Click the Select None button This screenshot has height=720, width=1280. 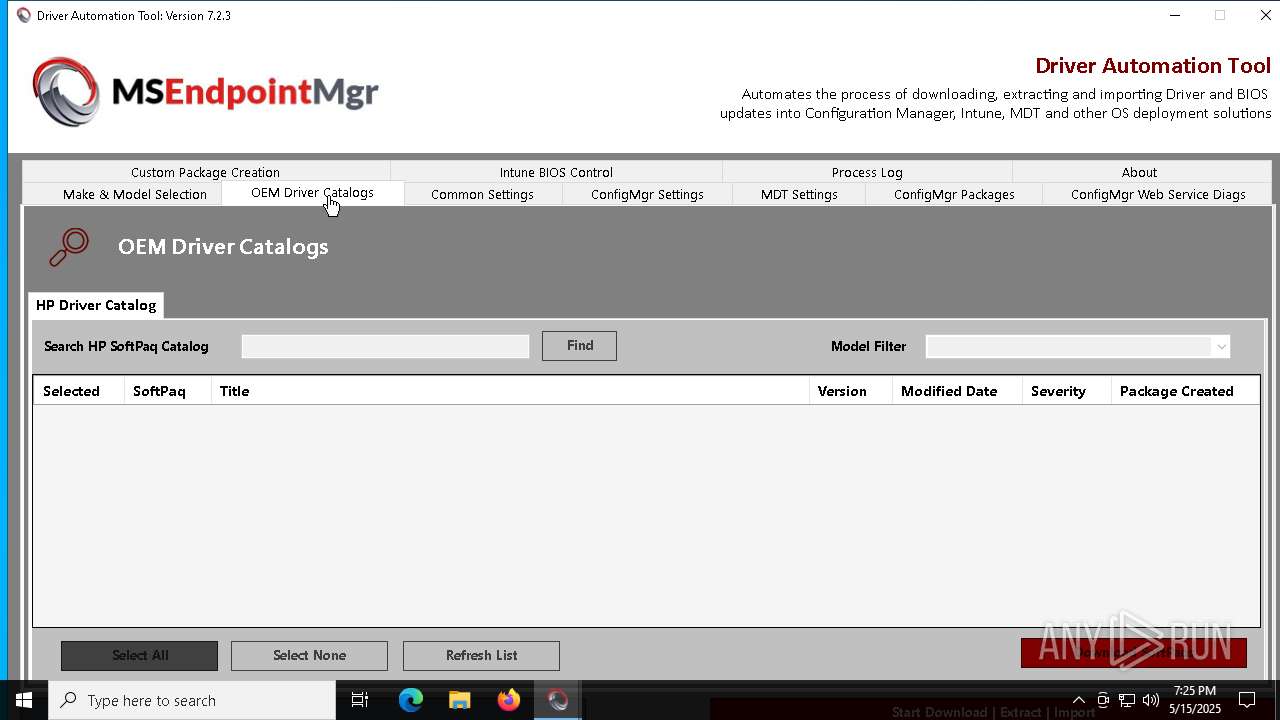309,655
